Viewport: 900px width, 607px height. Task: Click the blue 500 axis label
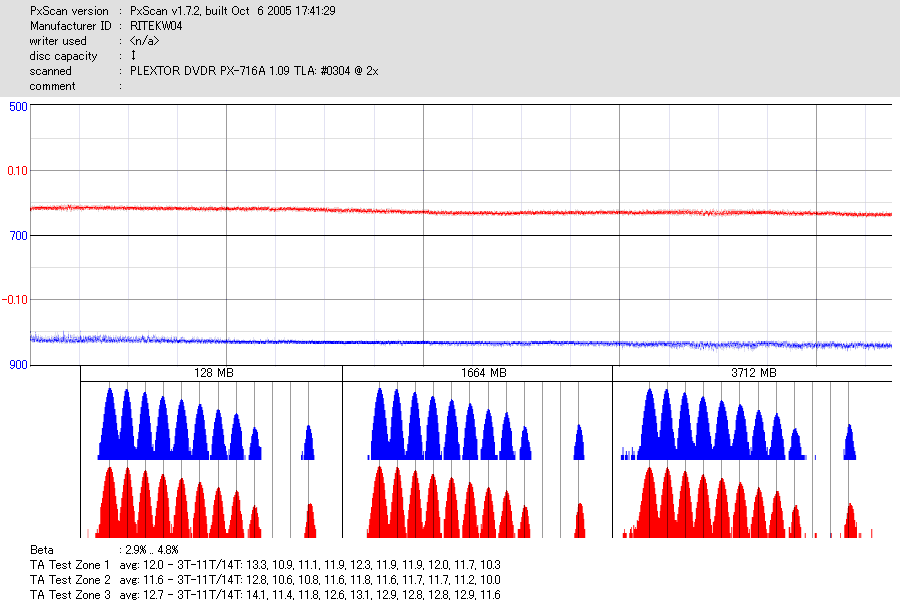18,107
